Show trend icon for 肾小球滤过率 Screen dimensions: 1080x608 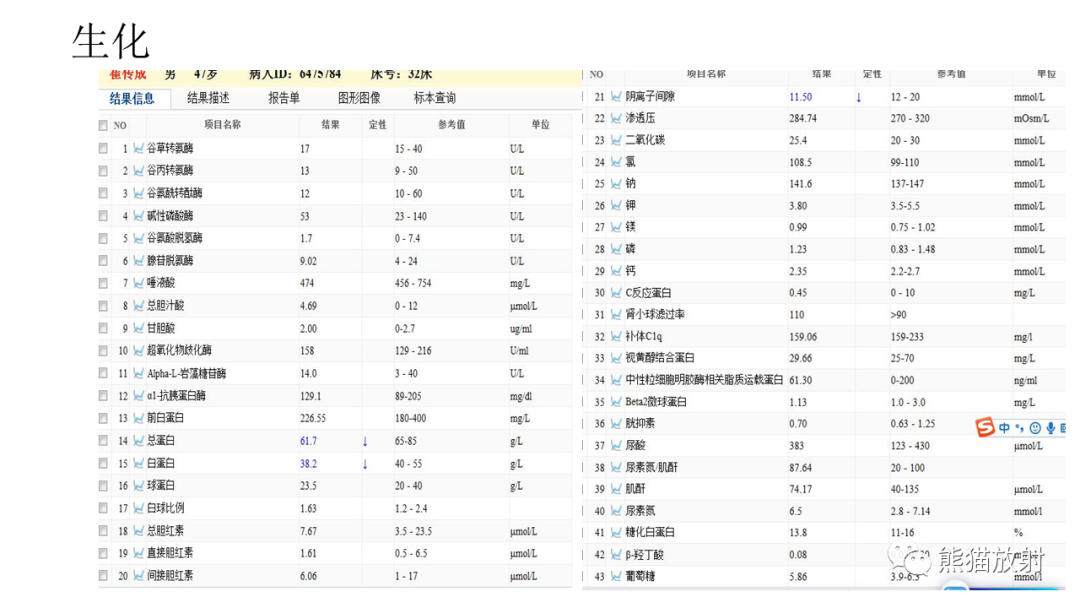616,314
